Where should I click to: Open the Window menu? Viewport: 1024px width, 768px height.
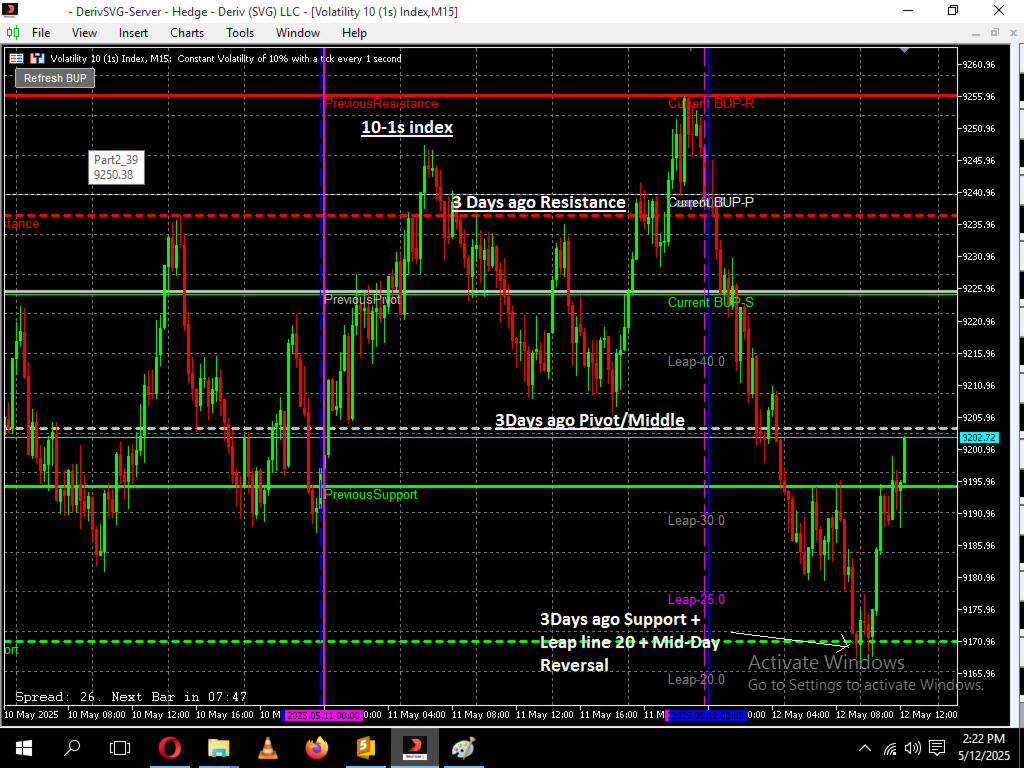(298, 33)
